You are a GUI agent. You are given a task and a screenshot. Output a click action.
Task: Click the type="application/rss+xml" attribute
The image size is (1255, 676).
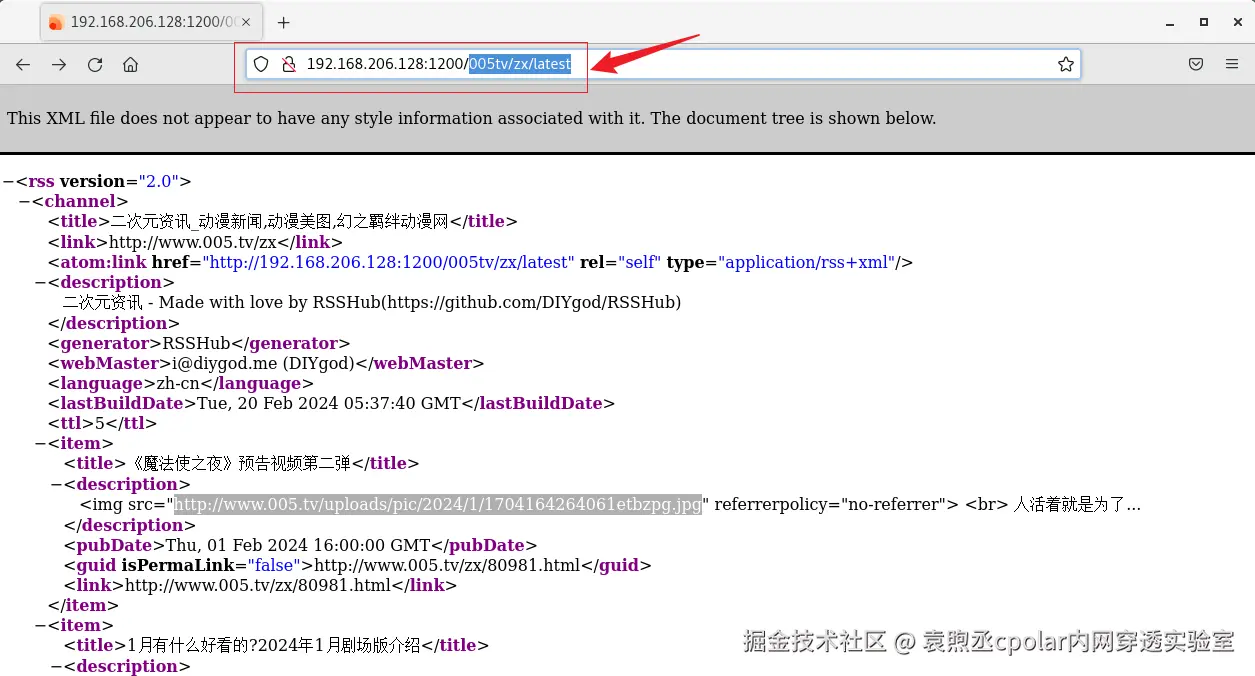780,263
